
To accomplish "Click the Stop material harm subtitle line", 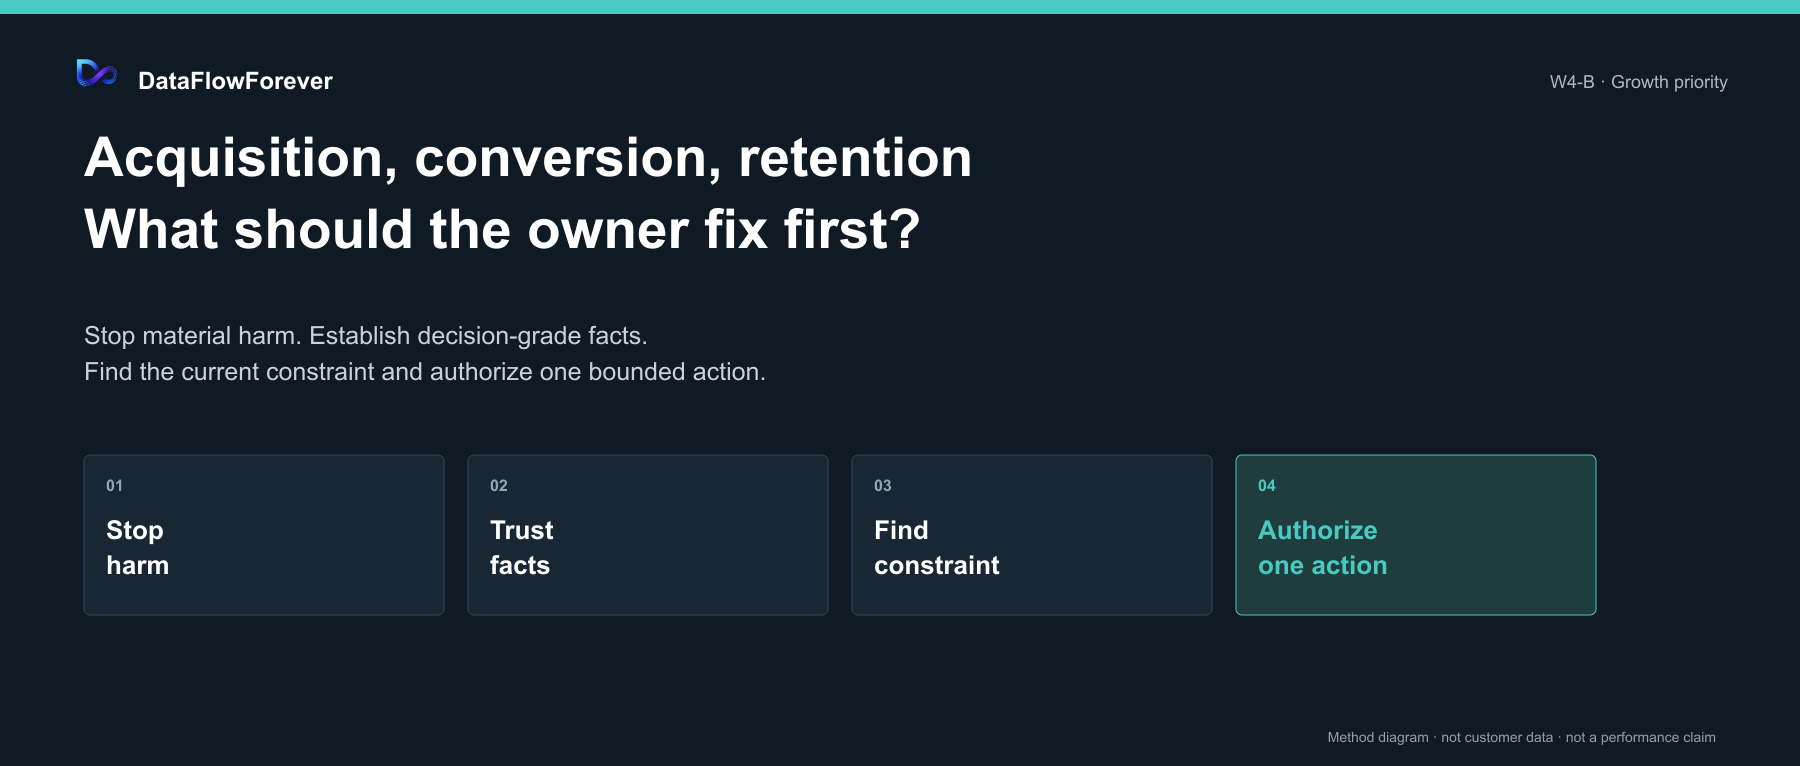I will (x=366, y=336).
